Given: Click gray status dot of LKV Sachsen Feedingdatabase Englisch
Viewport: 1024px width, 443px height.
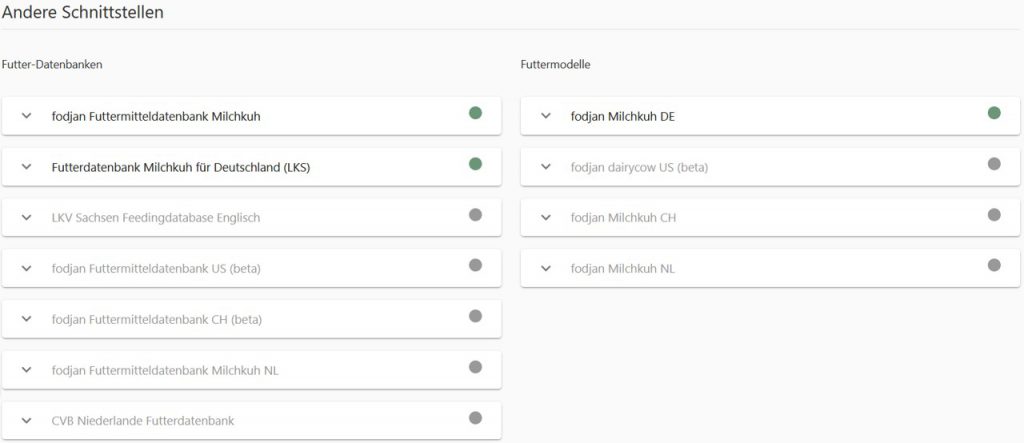Looking at the screenshot, I should [475, 214].
